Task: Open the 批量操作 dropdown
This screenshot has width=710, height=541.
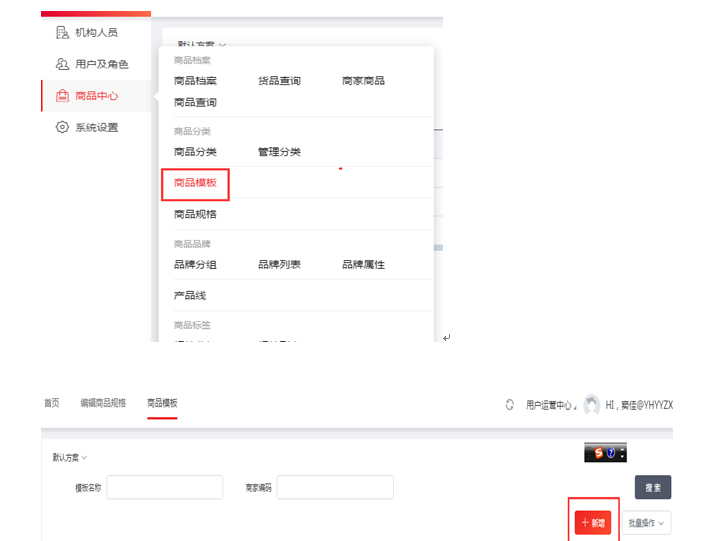Action: click(x=646, y=523)
